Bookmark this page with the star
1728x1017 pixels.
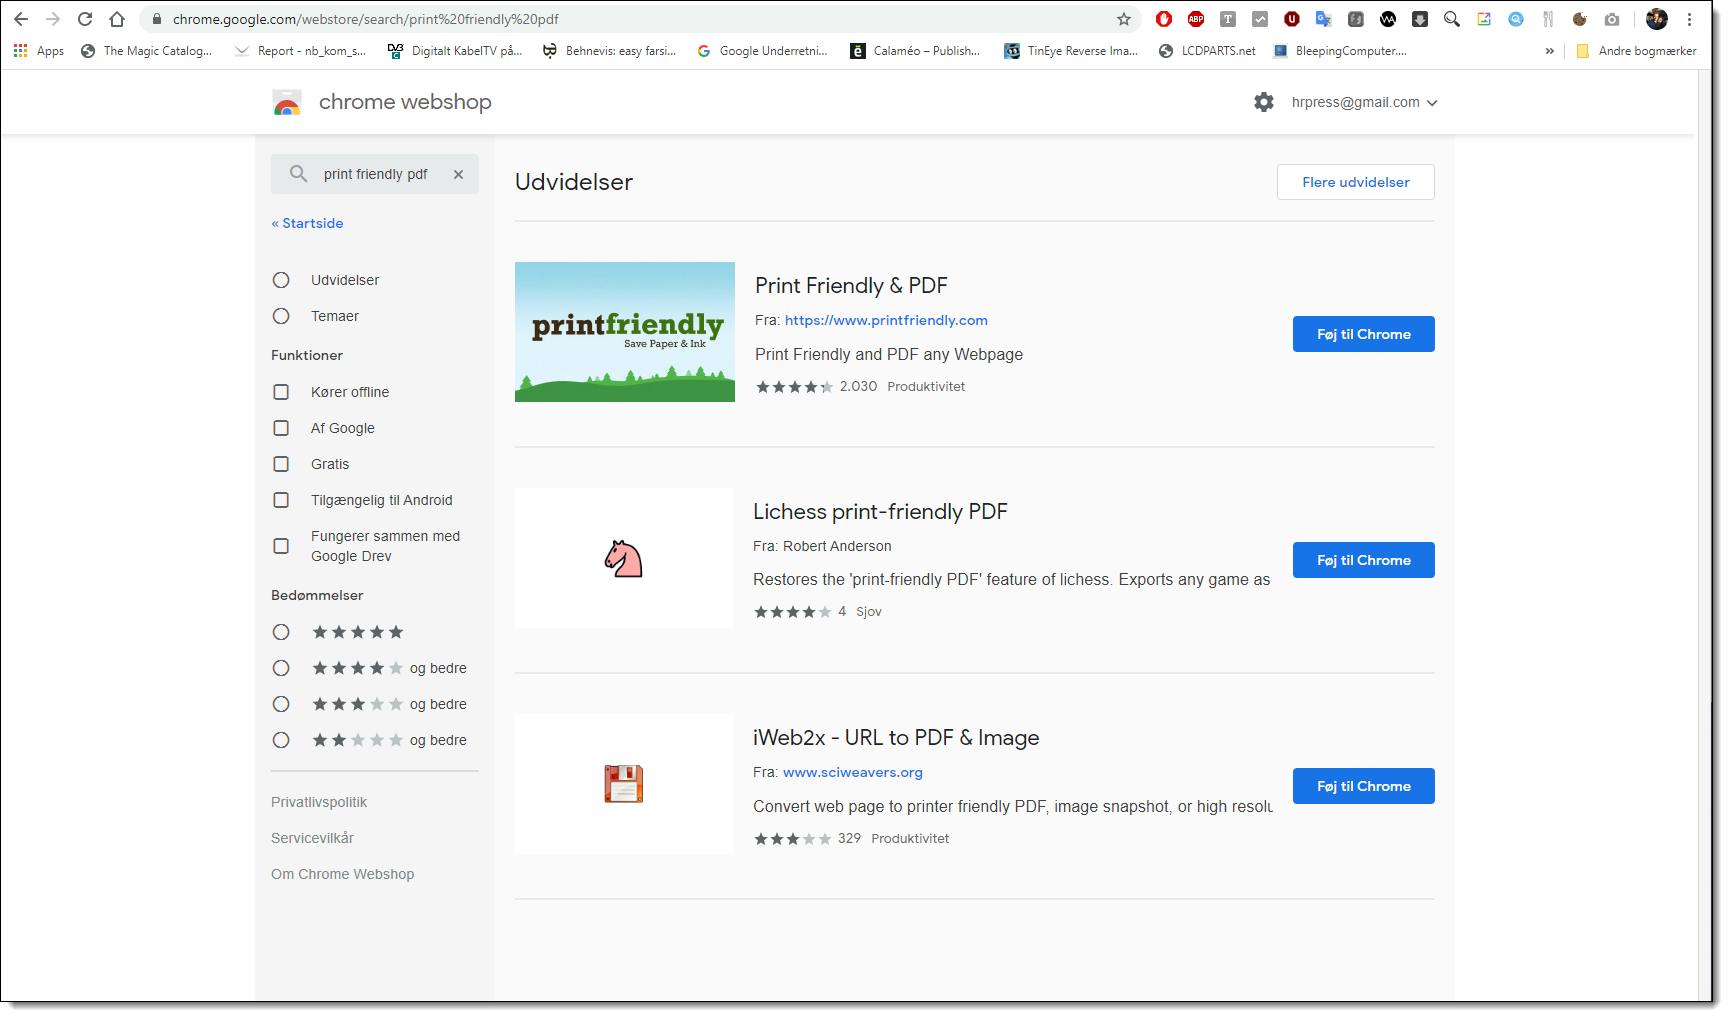point(1124,19)
